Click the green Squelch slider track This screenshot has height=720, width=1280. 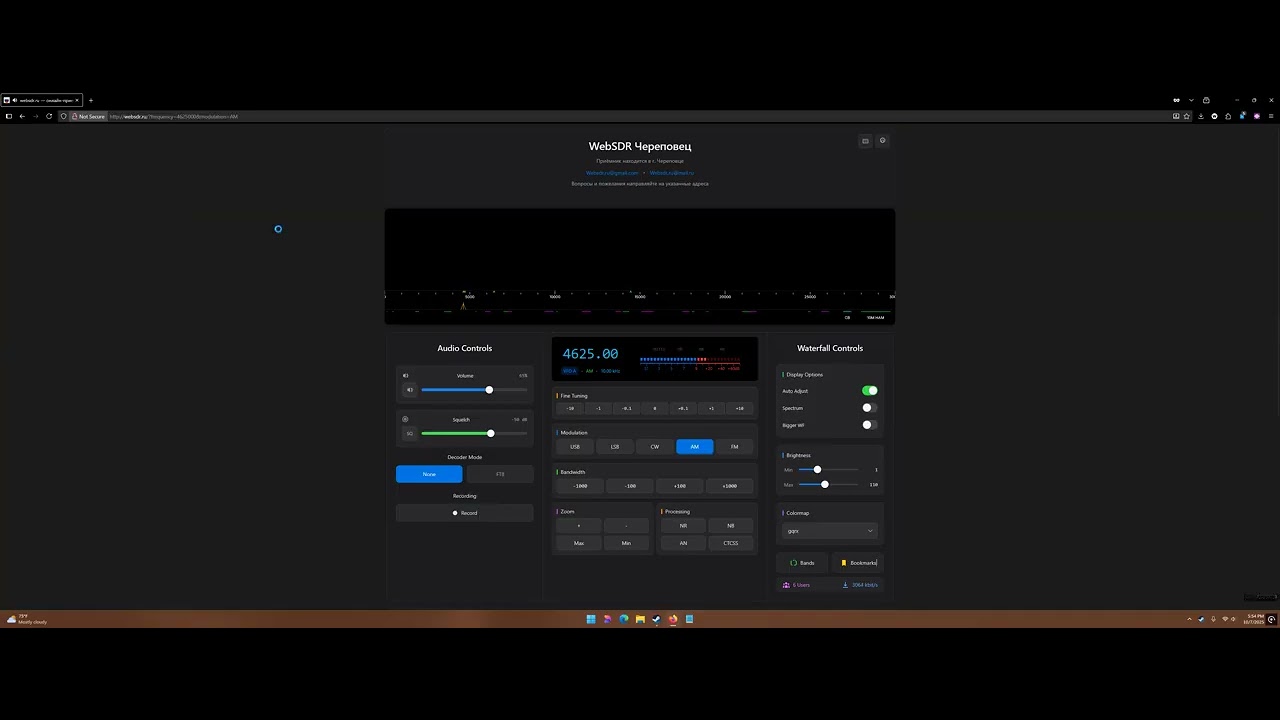click(x=474, y=434)
